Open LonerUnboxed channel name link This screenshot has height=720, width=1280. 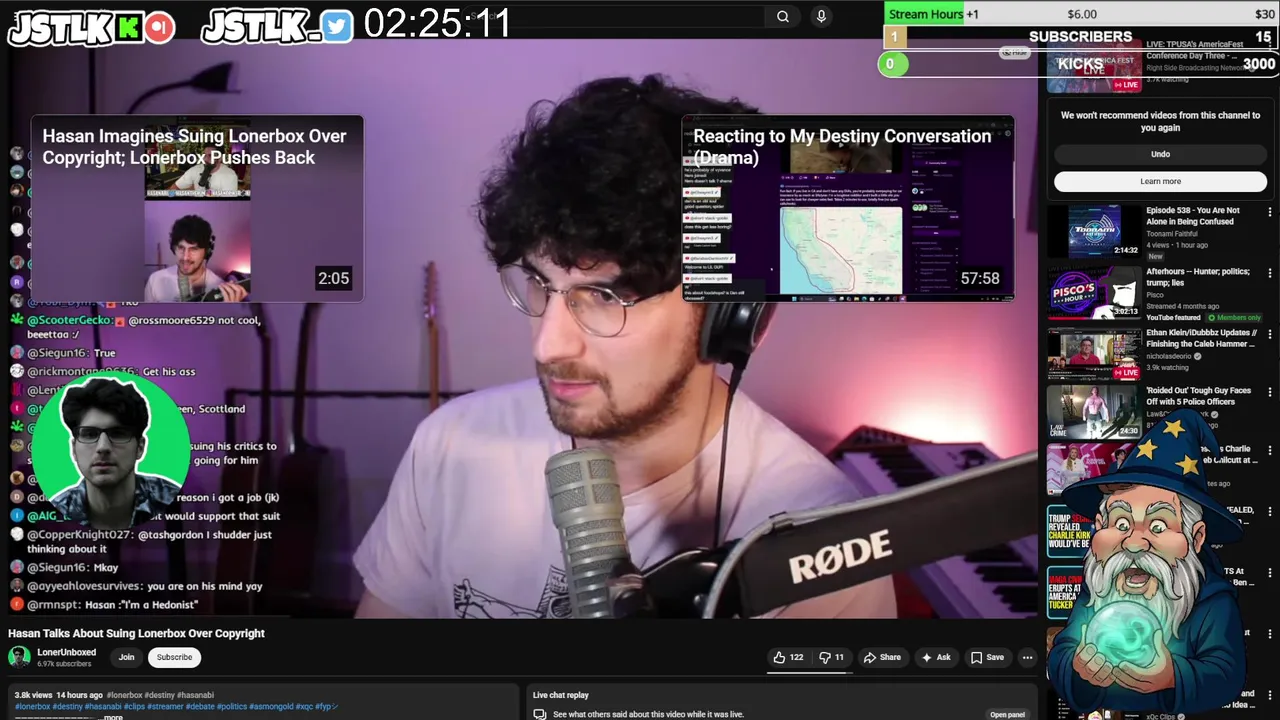click(66, 652)
